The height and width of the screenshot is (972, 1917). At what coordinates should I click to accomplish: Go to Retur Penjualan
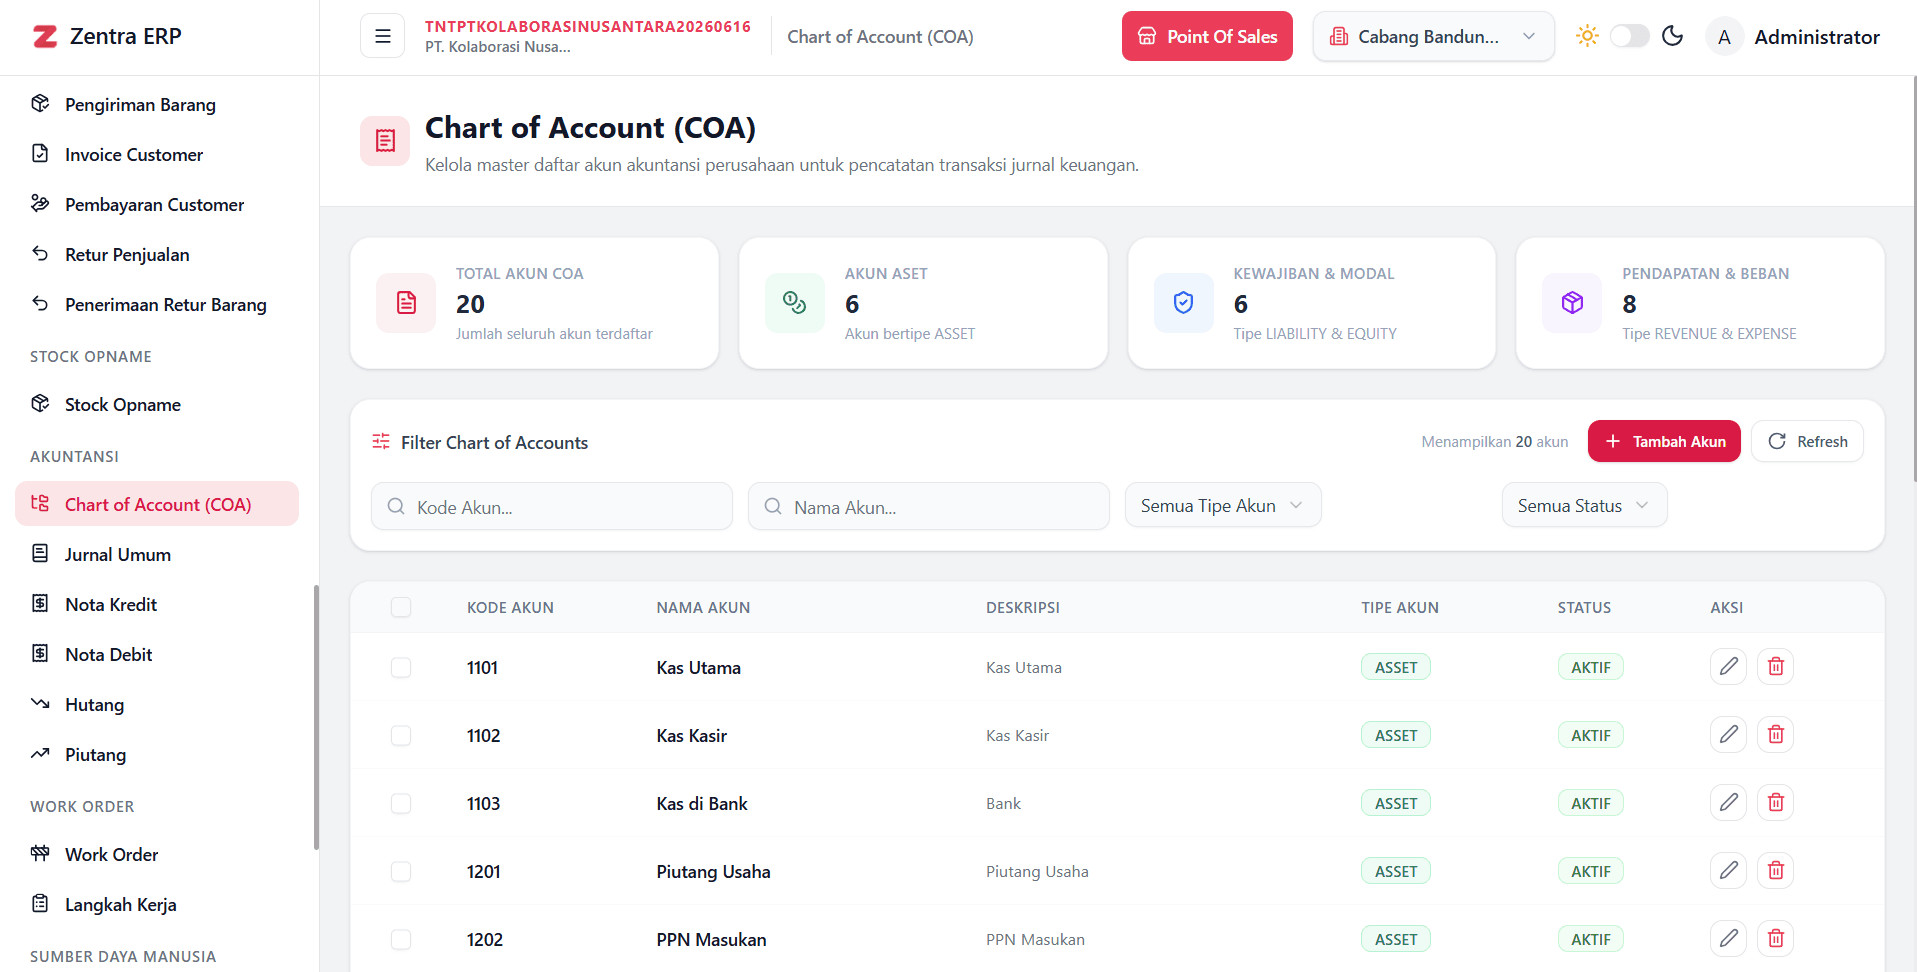[x=157, y=254]
